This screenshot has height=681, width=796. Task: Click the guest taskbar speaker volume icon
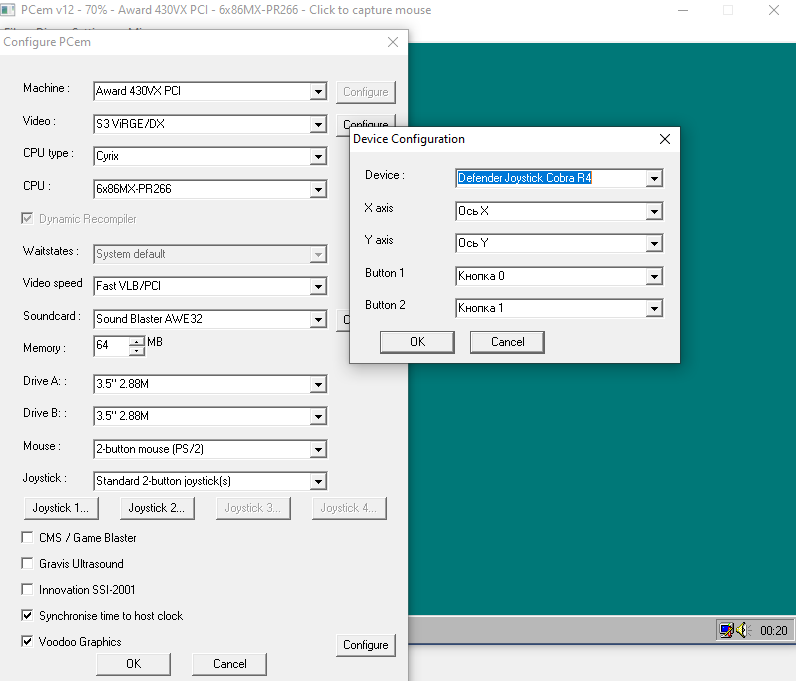pyautogui.click(x=743, y=630)
